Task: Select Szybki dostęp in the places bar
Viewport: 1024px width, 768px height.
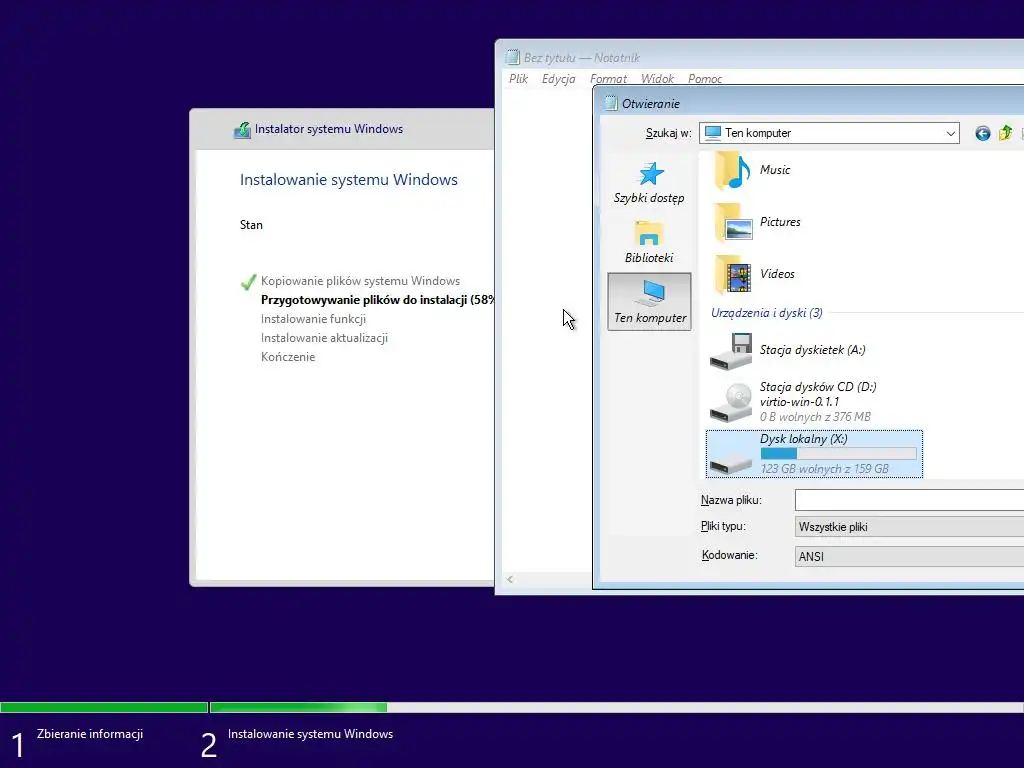Action: point(649,184)
